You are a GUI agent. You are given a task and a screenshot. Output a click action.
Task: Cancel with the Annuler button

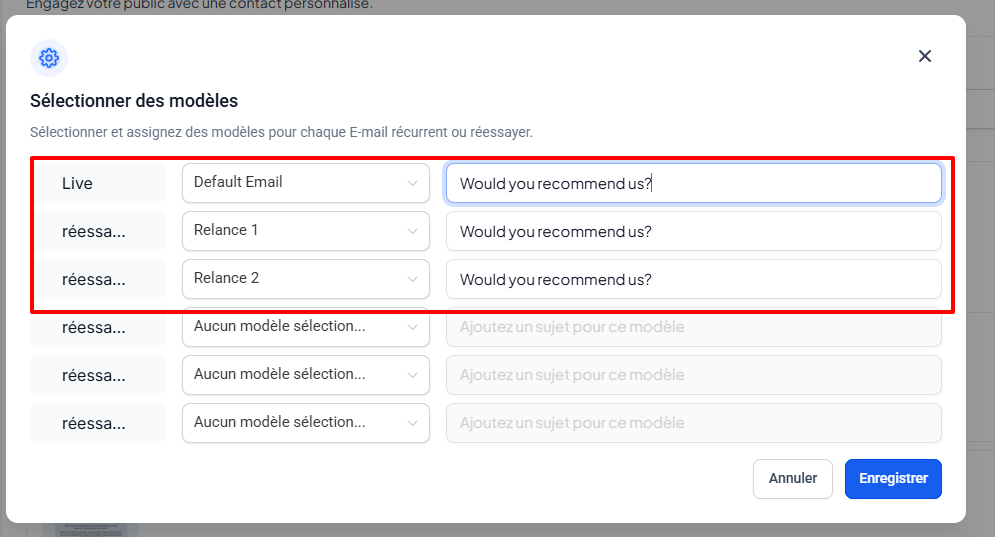point(792,479)
